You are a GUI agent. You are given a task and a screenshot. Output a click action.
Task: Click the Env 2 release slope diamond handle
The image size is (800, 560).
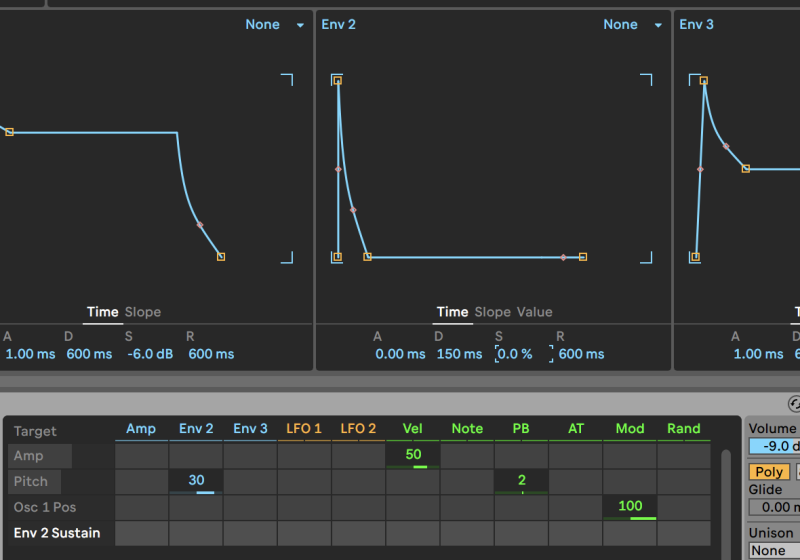tap(563, 257)
